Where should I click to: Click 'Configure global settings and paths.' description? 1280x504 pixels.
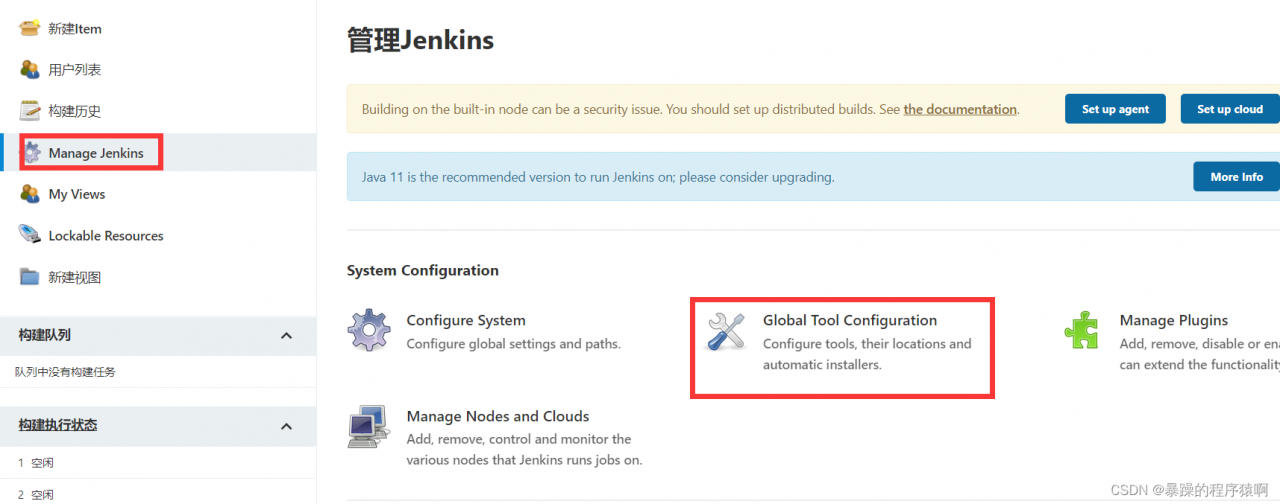514,344
